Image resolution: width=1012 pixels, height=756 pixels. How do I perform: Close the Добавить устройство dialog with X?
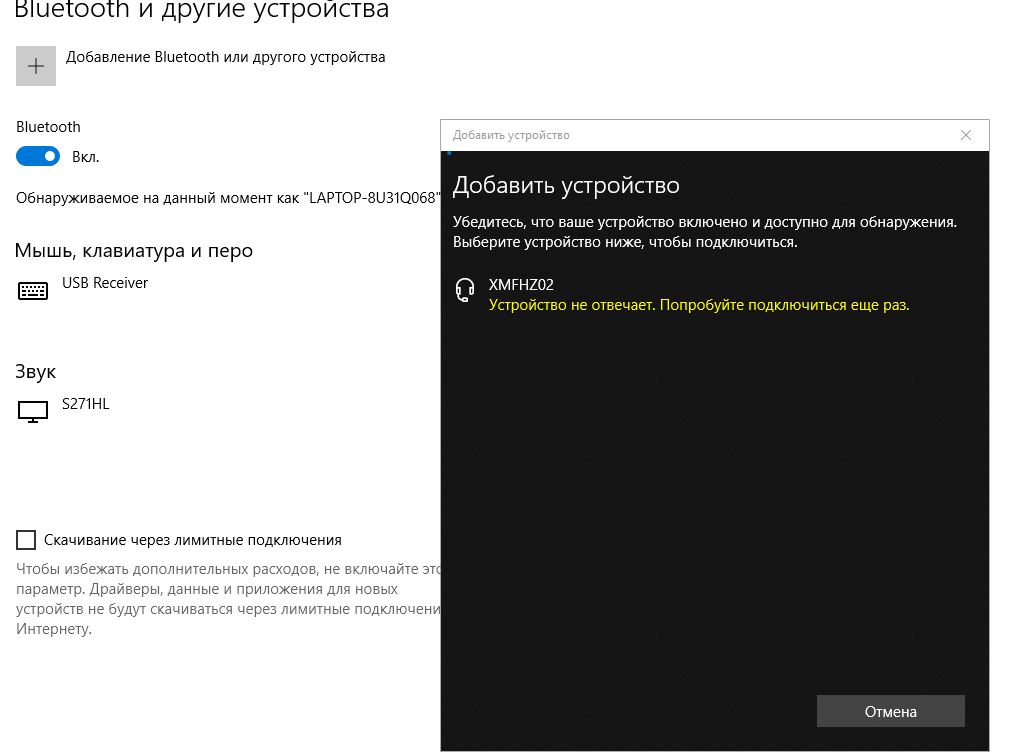point(965,135)
